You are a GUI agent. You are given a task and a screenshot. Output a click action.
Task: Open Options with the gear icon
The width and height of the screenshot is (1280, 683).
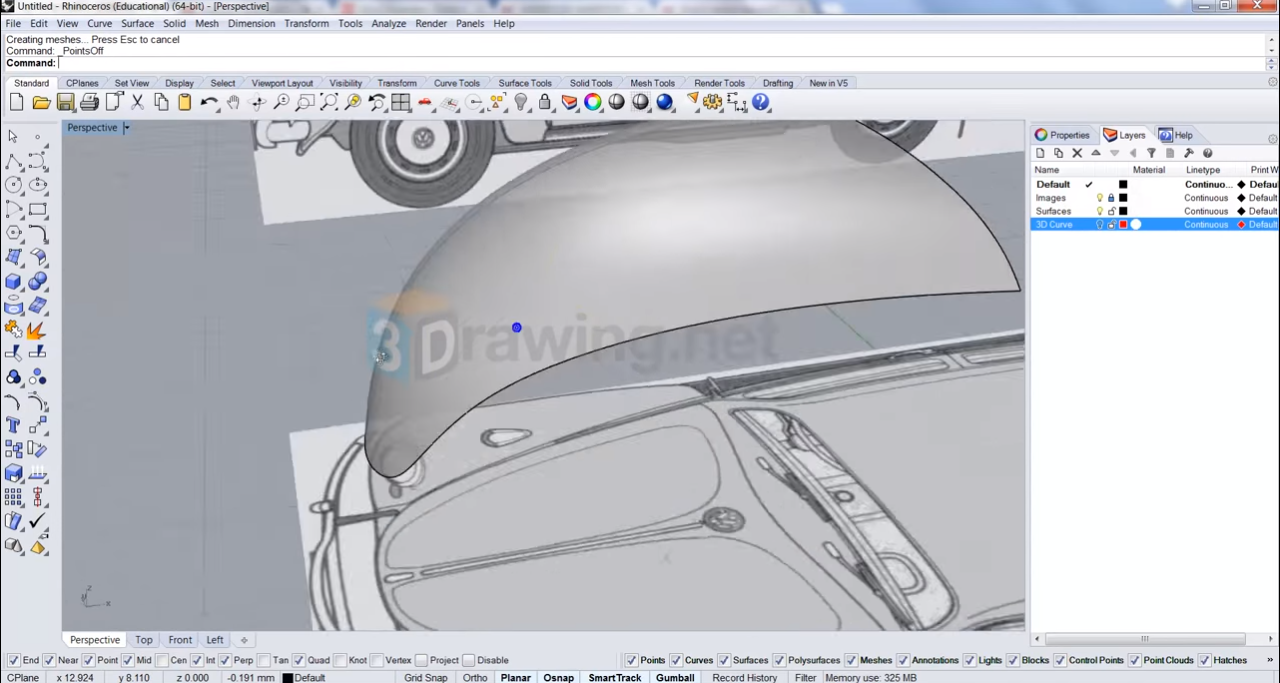[713, 102]
